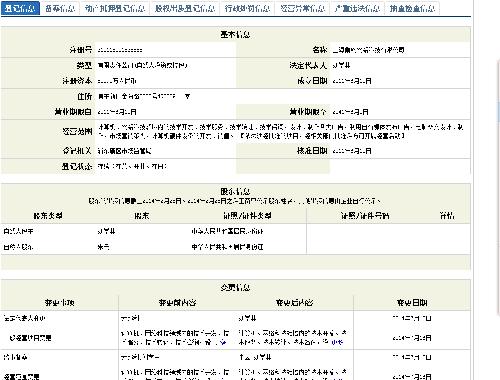500x380 pixels.
Task: Open the 经营异常信息 tab
Action: click(302, 8)
